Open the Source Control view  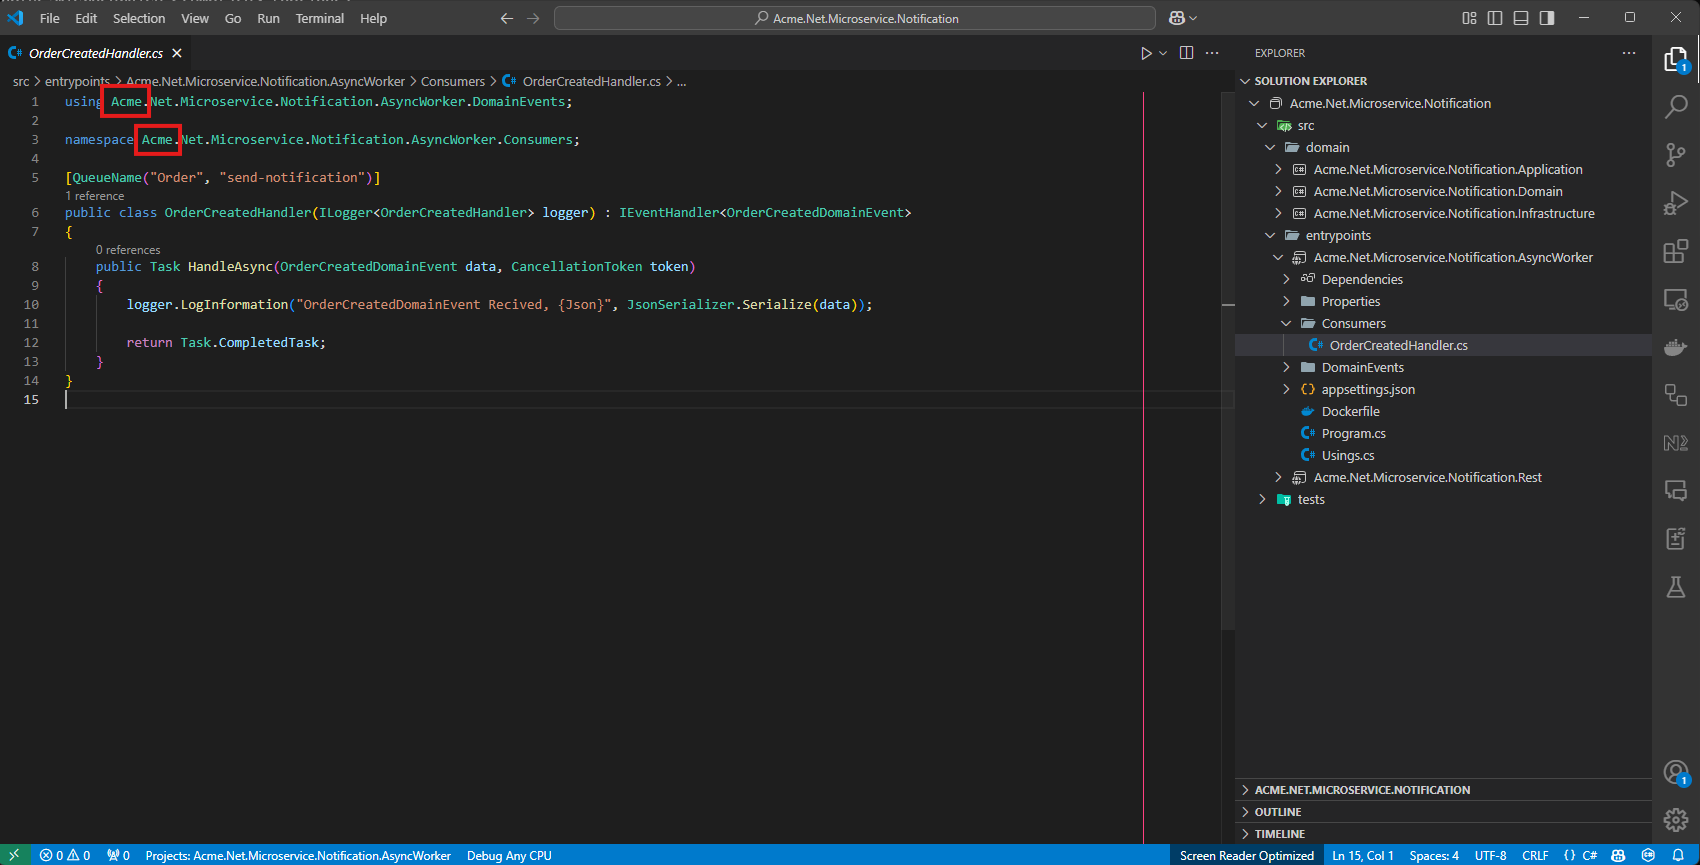pos(1676,155)
